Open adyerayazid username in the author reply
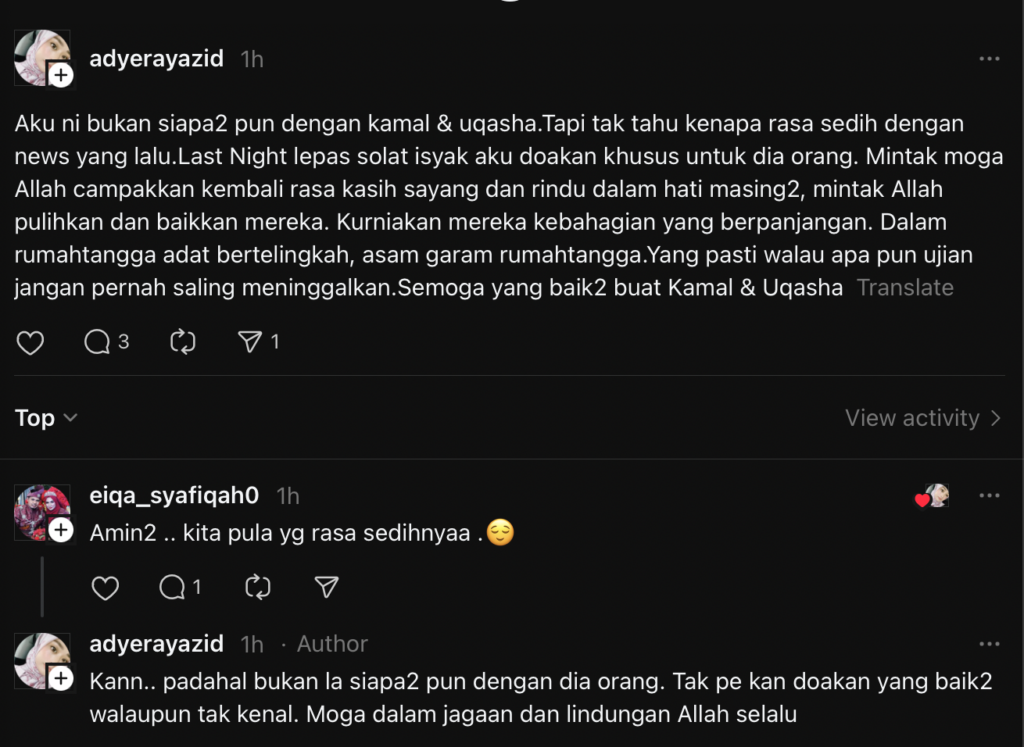Image resolution: width=1024 pixels, height=747 pixels. pyautogui.click(x=156, y=644)
